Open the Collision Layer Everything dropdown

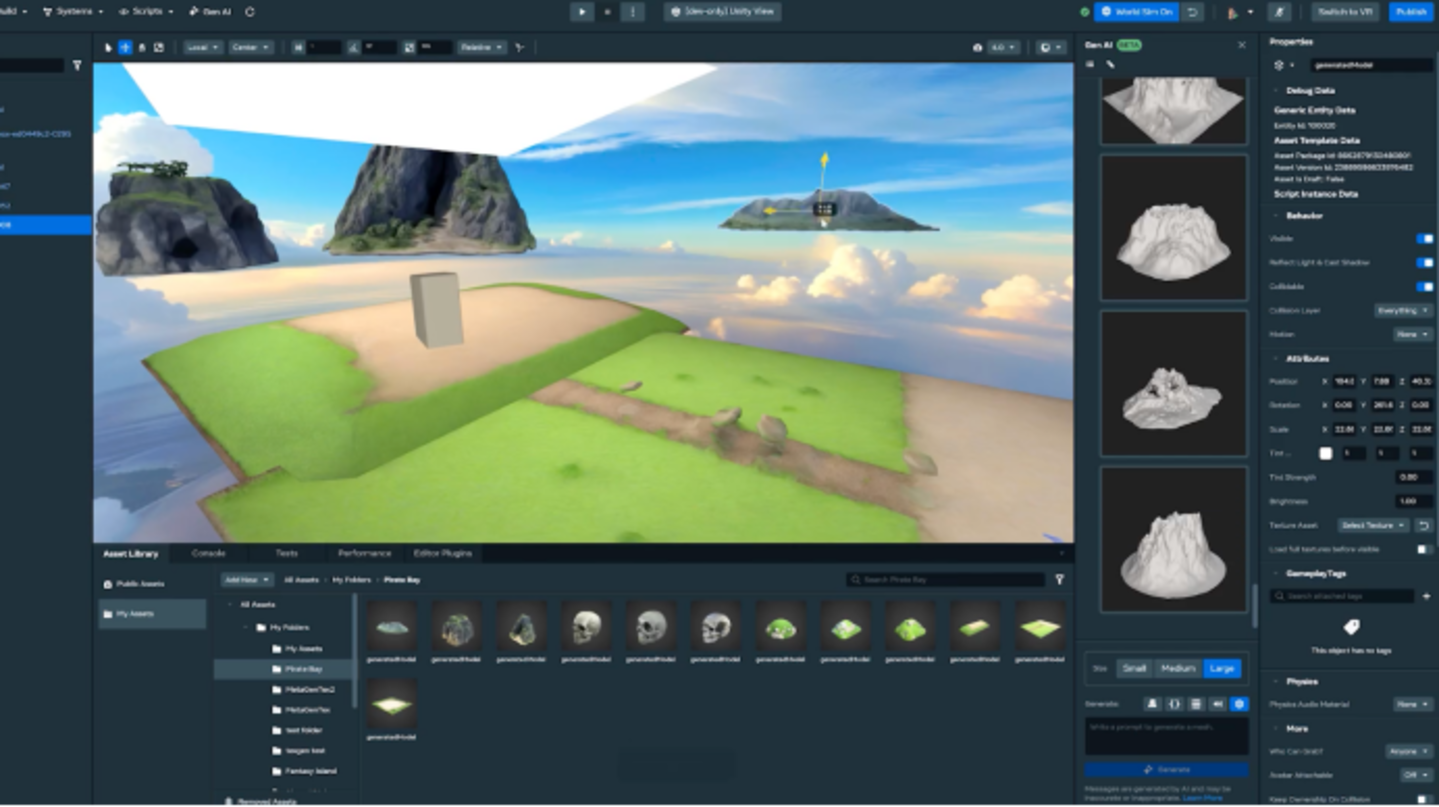pyautogui.click(x=1403, y=311)
